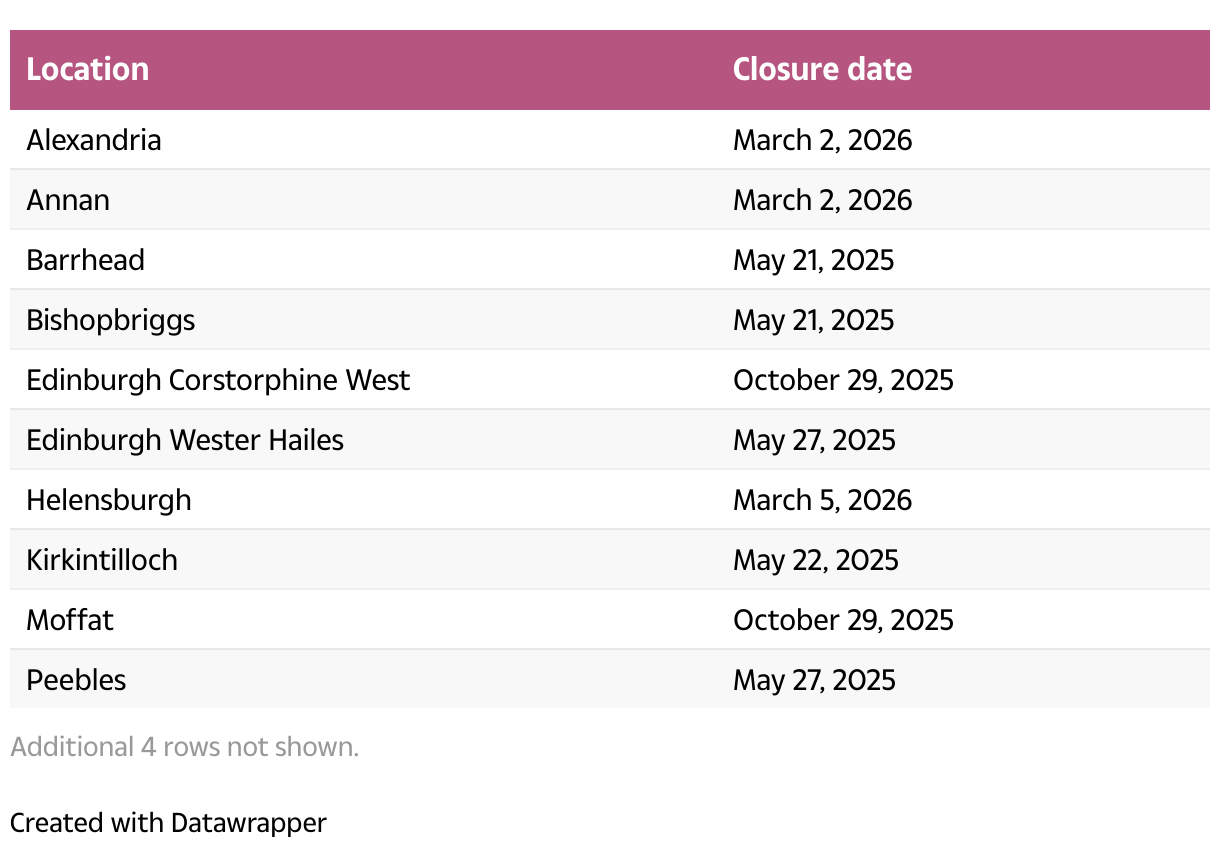Click the 'Additional 4 rows not shown' note
This screenshot has height=850, width=1220.
pyautogui.click(x=184, y=746)
